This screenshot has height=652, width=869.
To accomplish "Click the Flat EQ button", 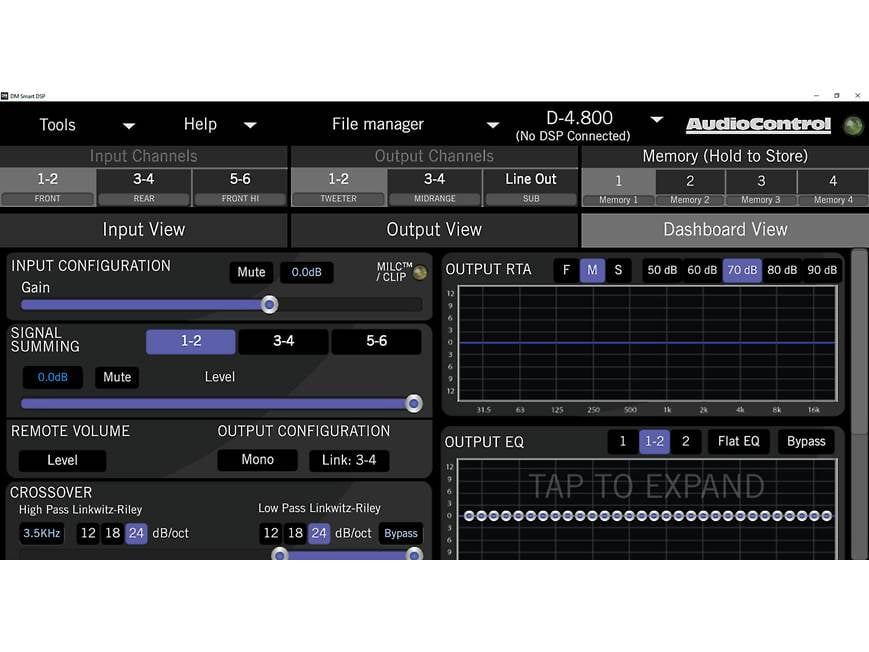I will point(739,442).
